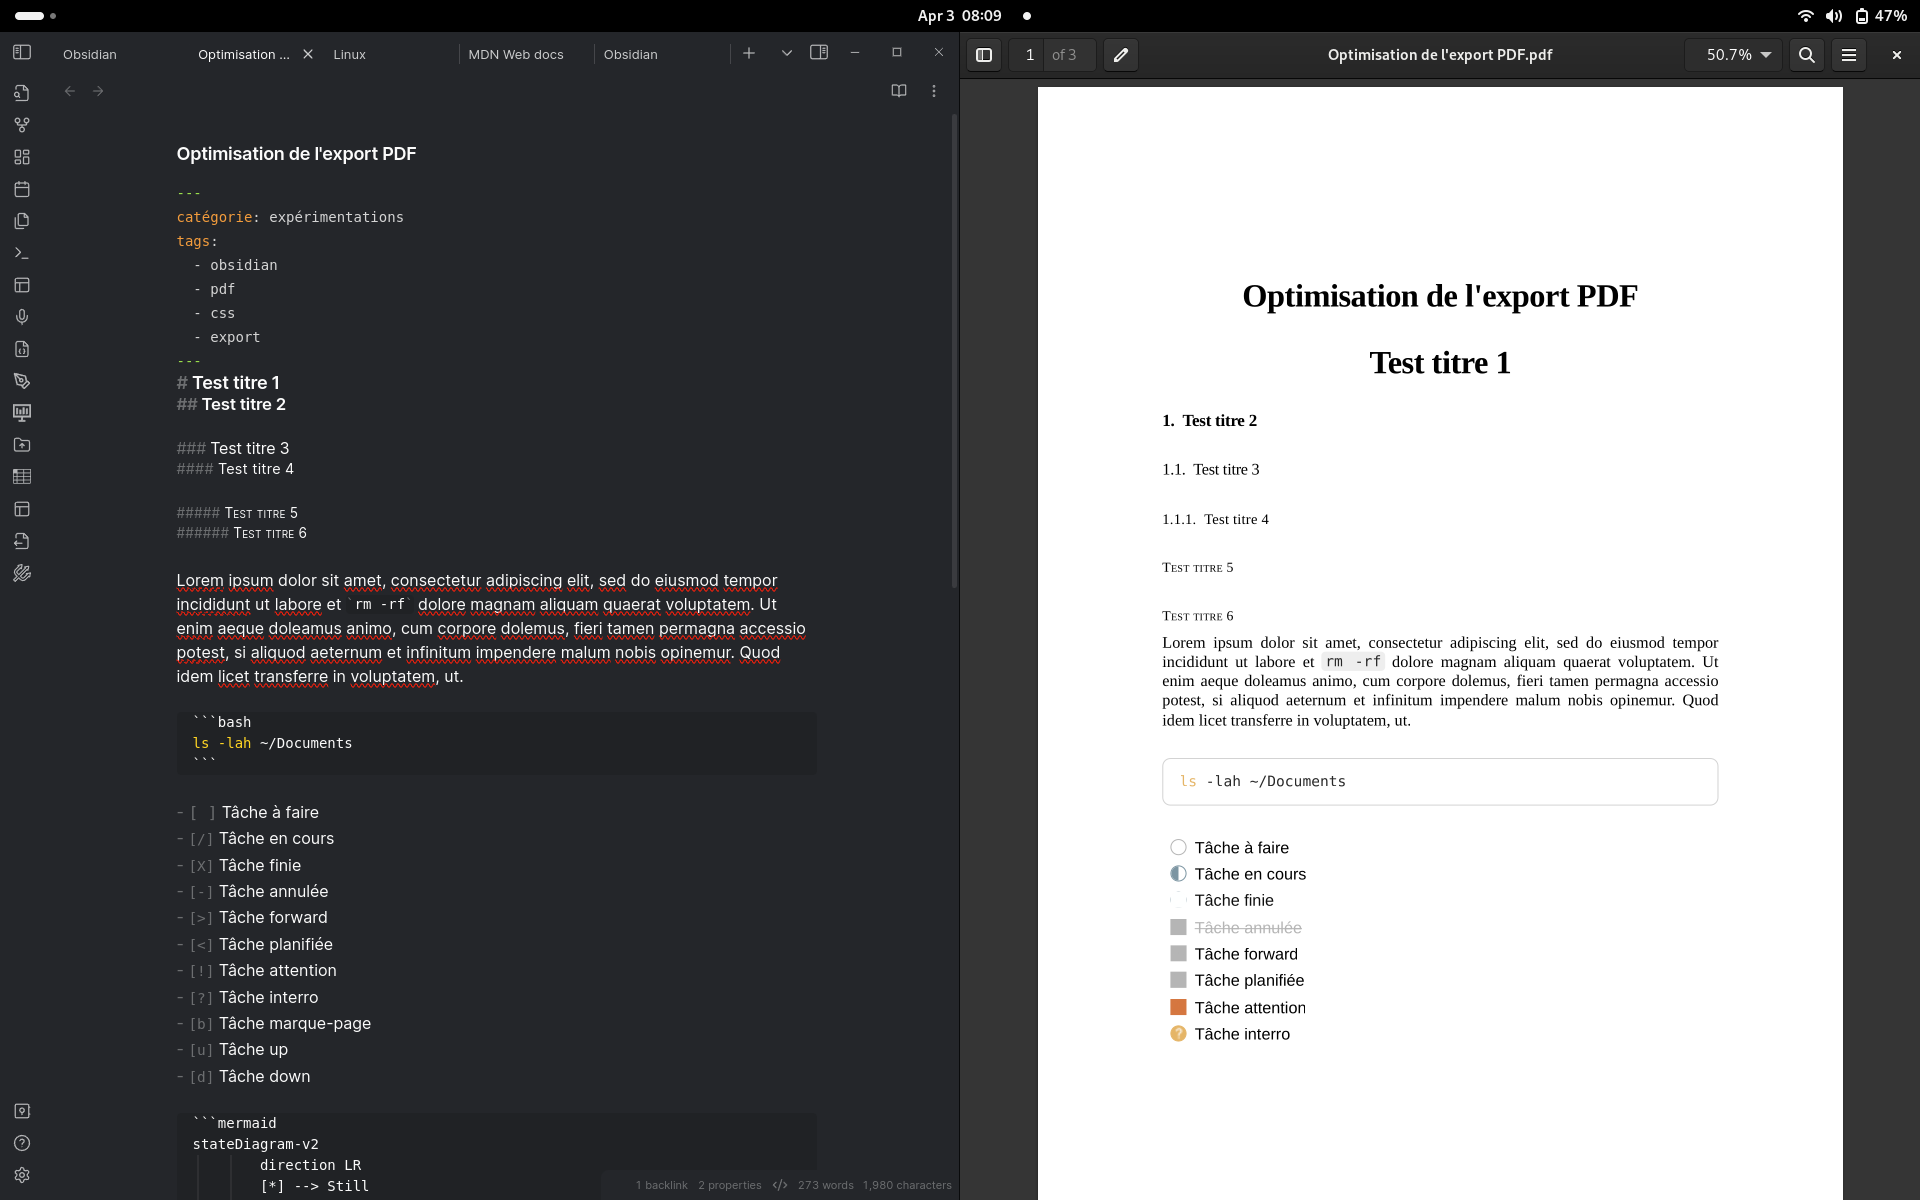Open PDF annotation pencil tool
Screen dimensions: 1920x1200
click(1121, 55)
